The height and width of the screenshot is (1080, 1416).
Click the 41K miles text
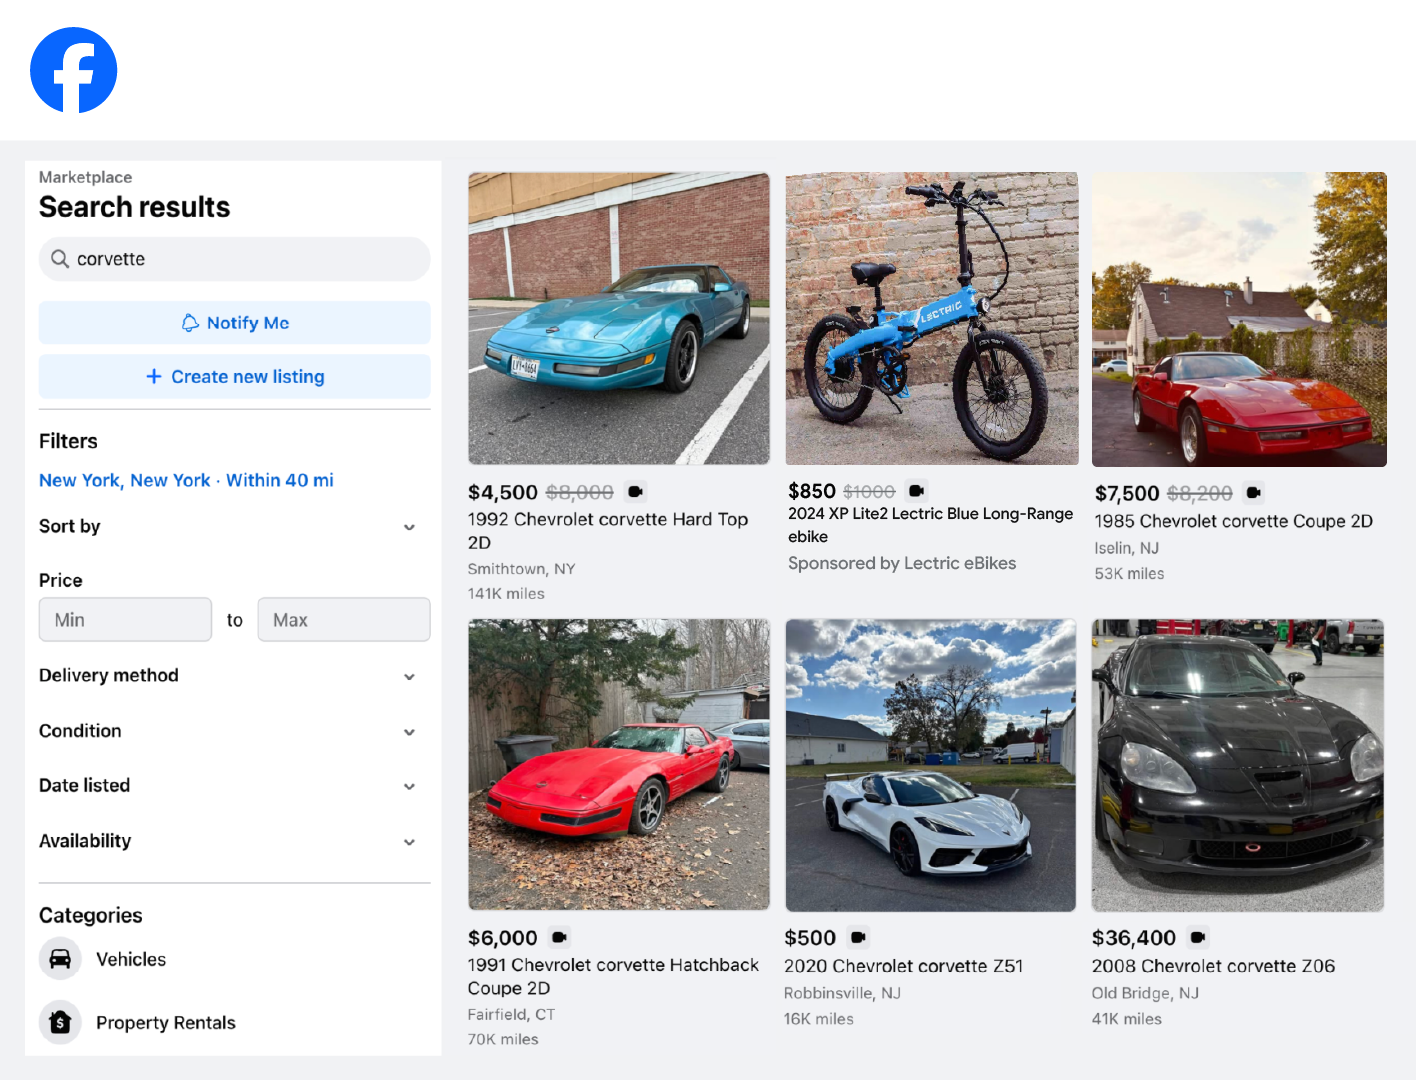tap(1127, 1019)
